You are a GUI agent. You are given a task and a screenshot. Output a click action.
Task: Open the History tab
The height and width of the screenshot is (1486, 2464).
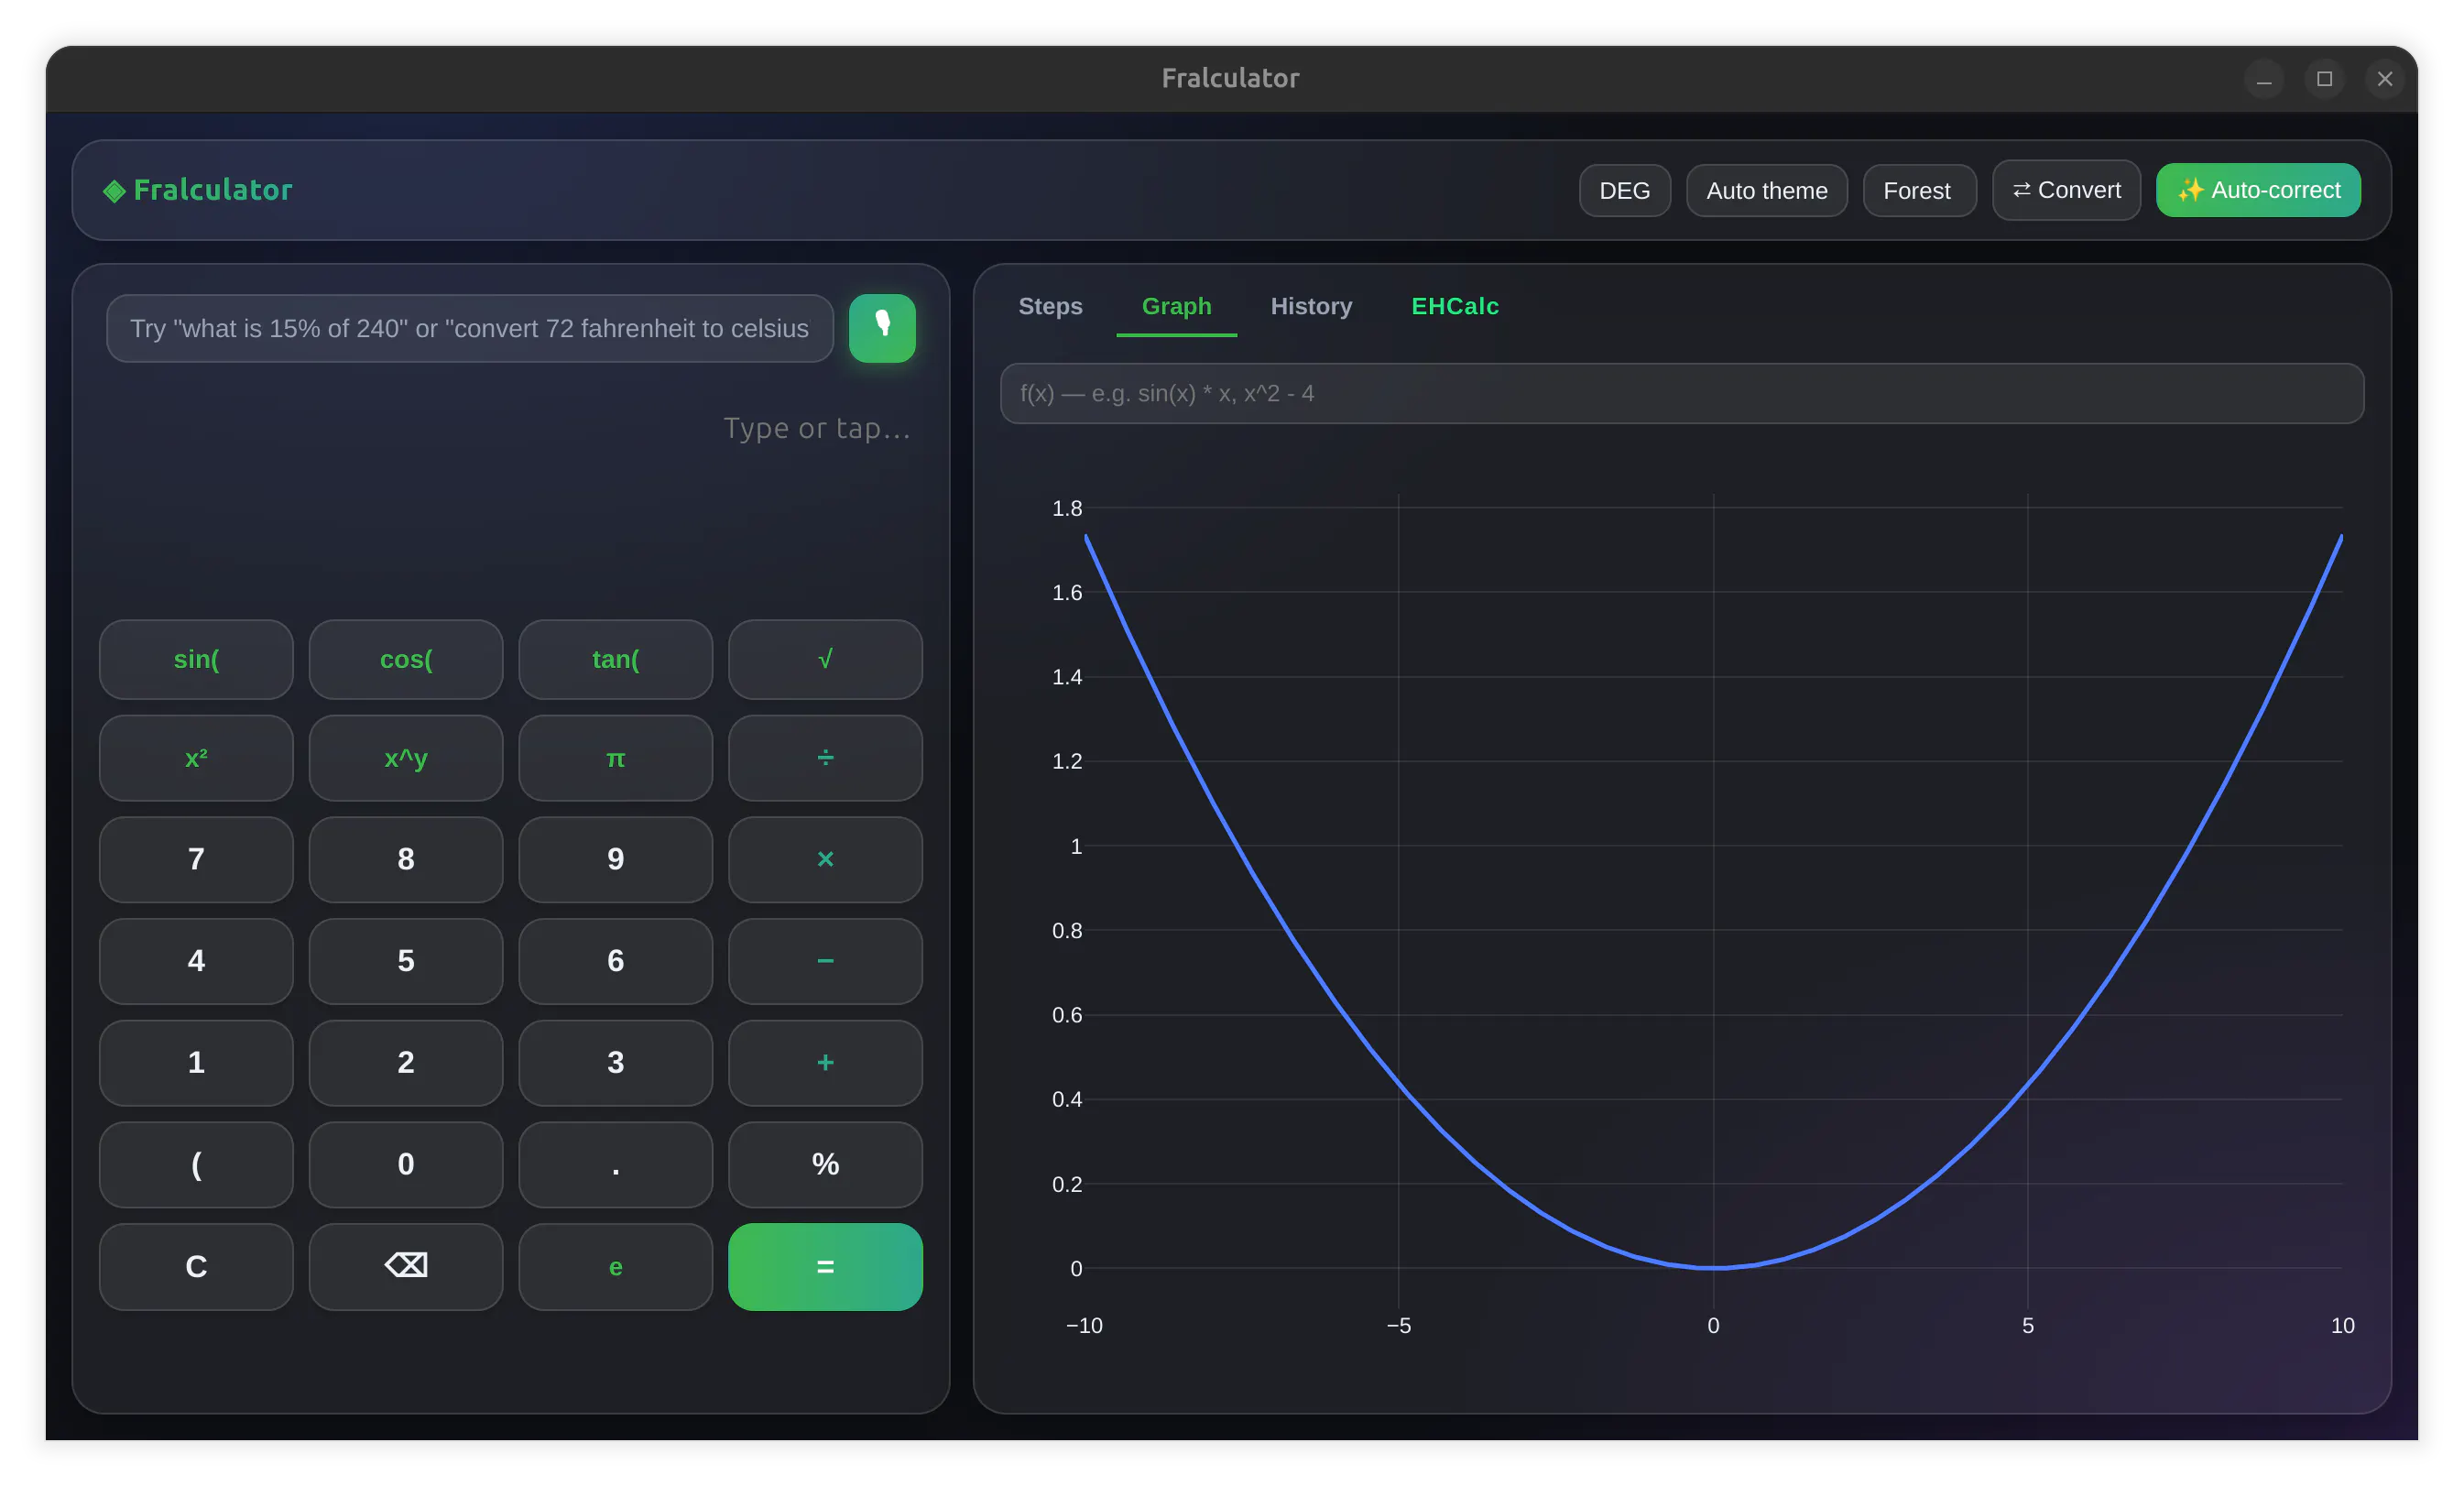click(1311, 306)
